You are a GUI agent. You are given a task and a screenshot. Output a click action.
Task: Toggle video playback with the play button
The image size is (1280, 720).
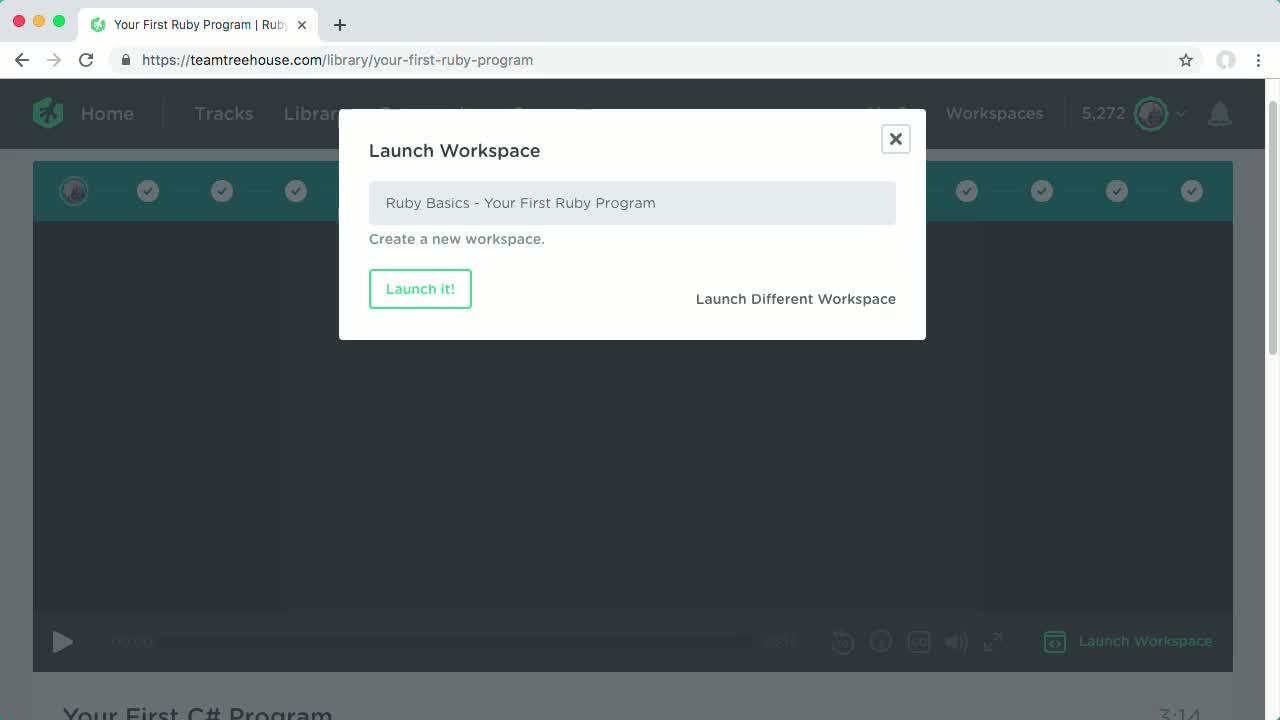coord(62,642)
